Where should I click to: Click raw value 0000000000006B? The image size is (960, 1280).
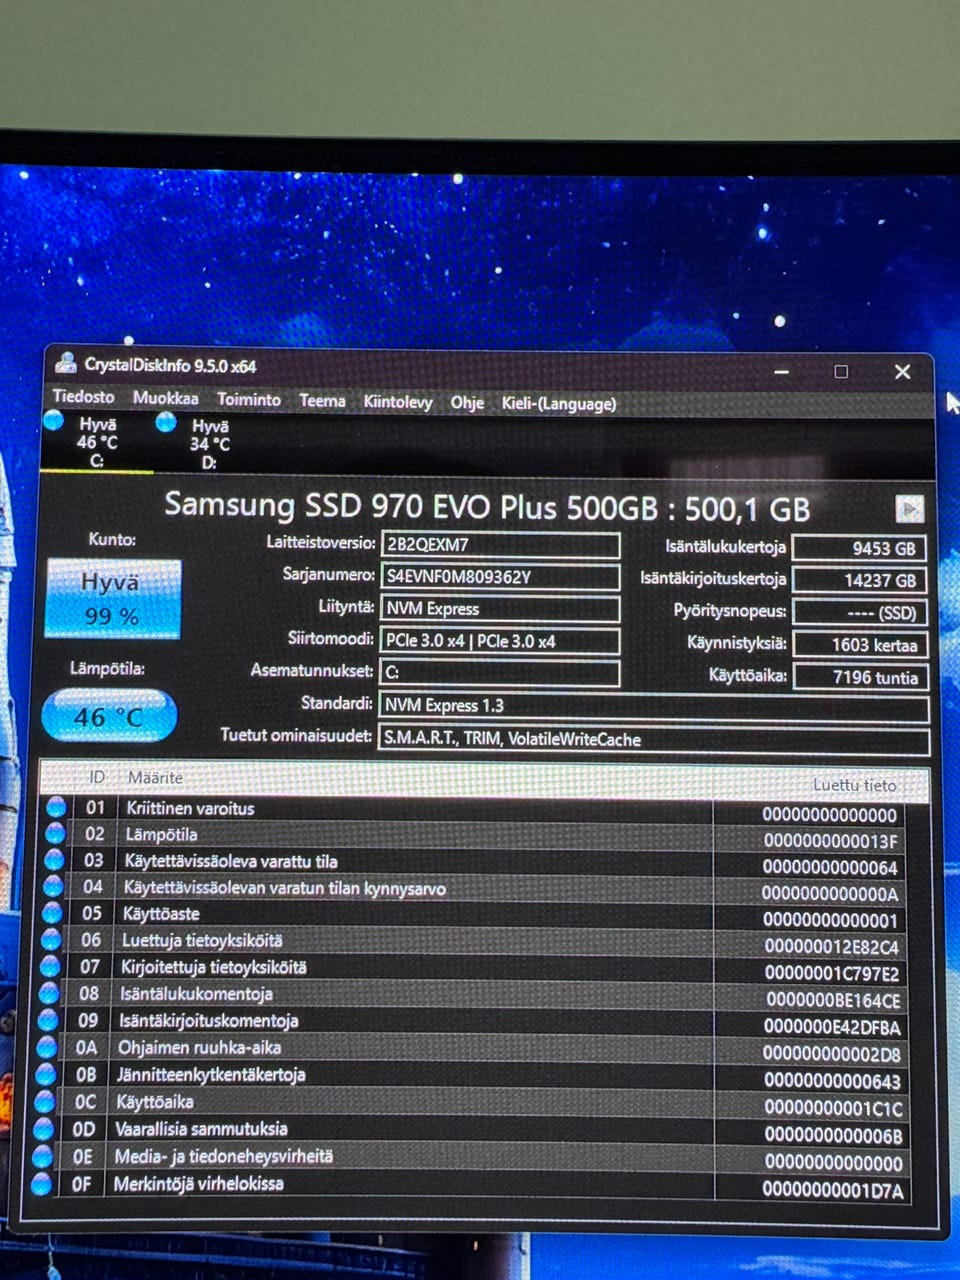834,1135
